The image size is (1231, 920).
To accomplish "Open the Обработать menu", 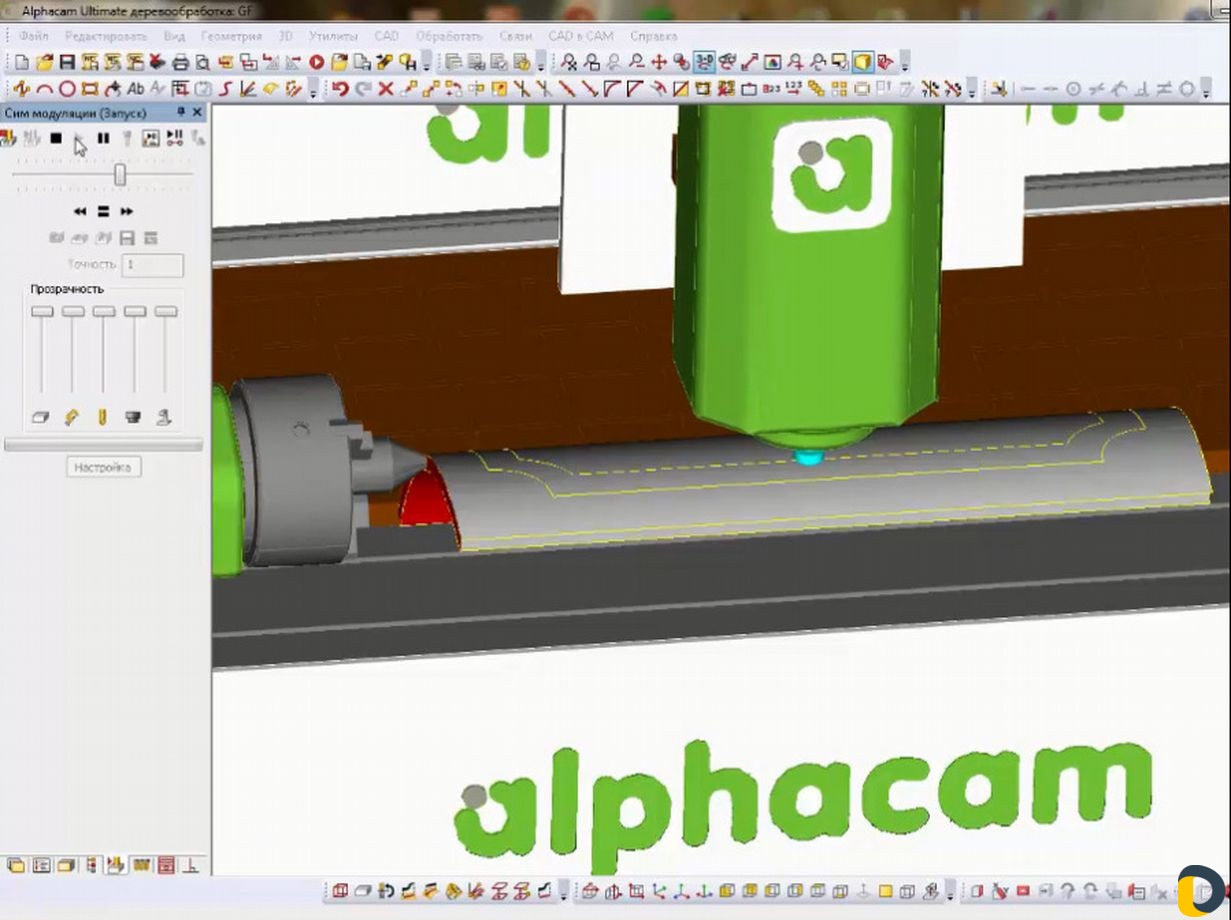I will click(449, 36).
